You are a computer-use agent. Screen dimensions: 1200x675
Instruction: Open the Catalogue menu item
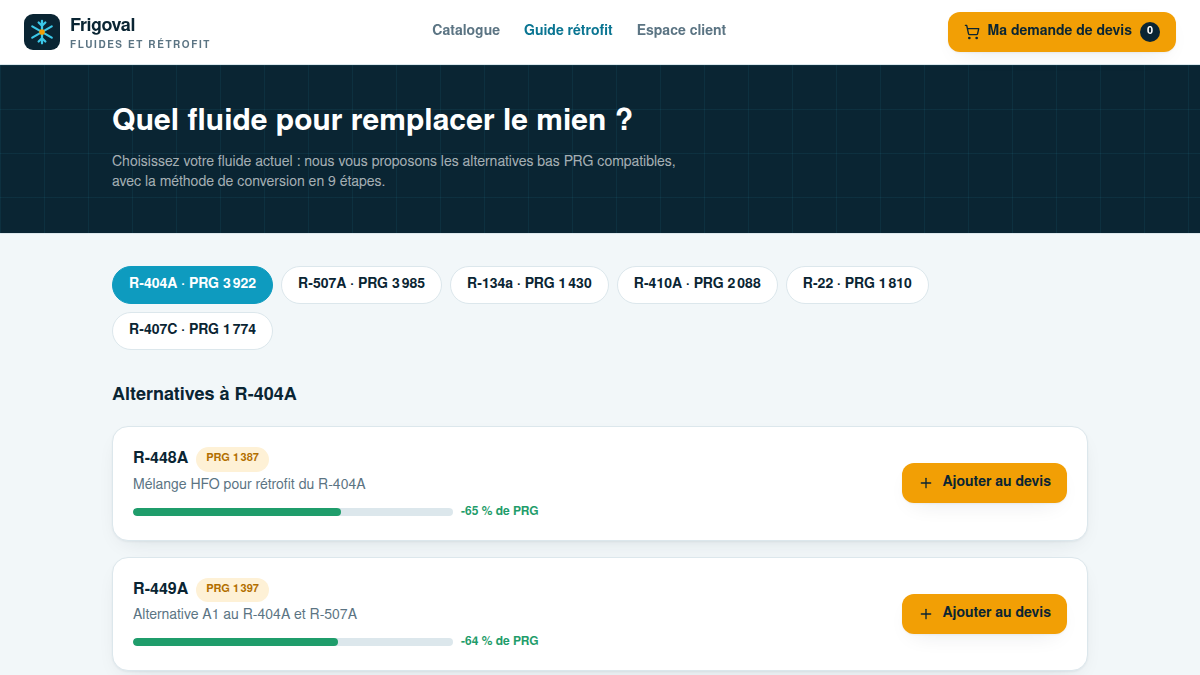point(466,30)
